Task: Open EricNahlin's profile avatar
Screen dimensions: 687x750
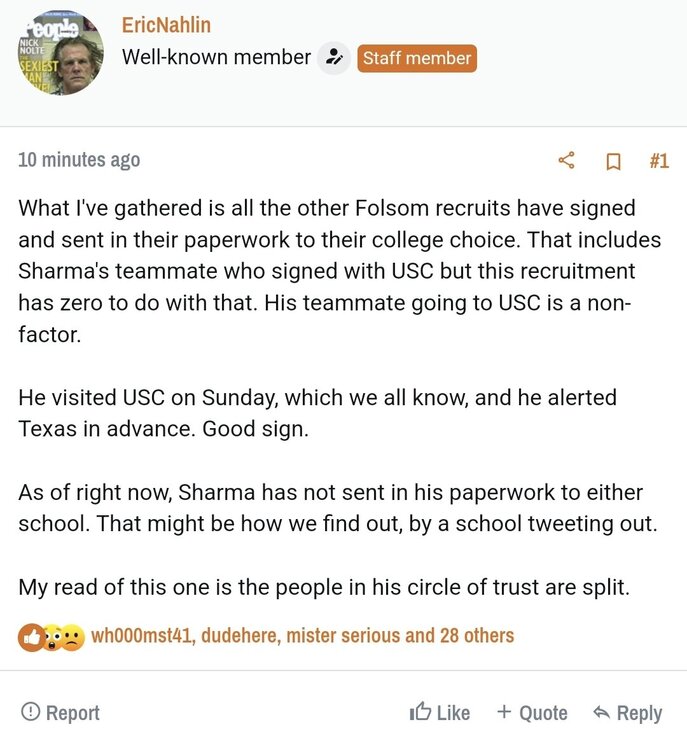Action: click(x=60, y=53)
